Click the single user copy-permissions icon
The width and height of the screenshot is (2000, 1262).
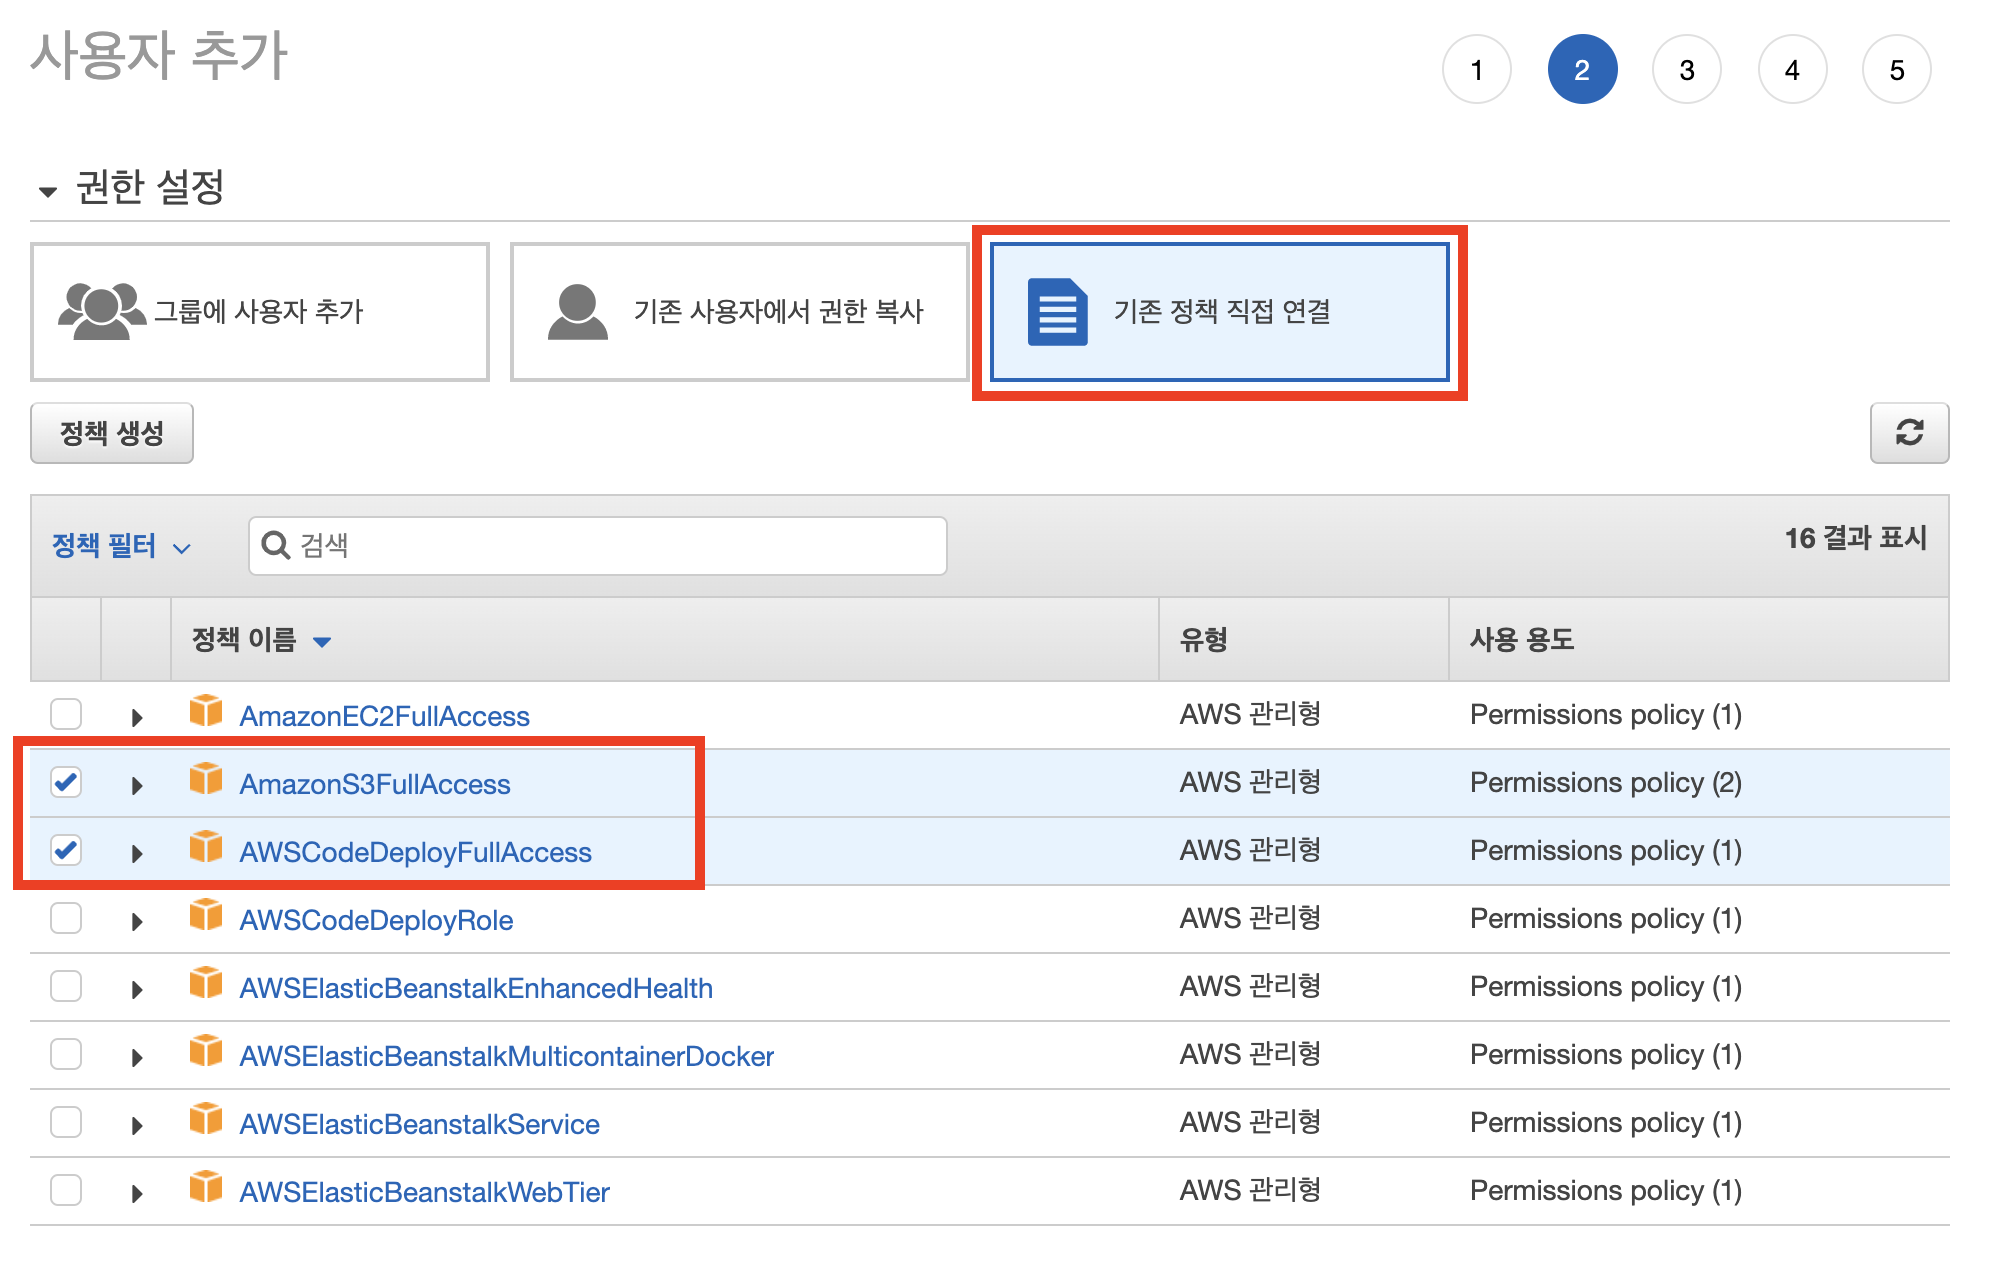[578, 311]
